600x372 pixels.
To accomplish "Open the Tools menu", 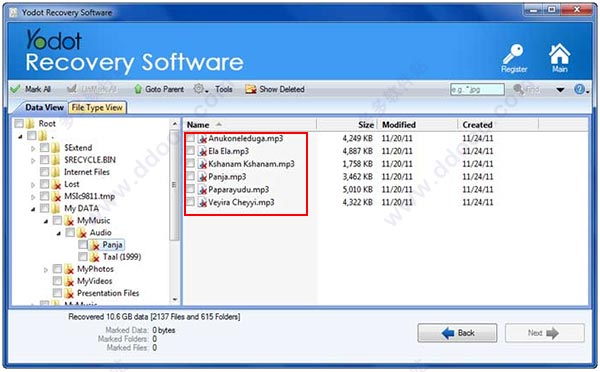I will pyautogui.click(x=224, y=89).
